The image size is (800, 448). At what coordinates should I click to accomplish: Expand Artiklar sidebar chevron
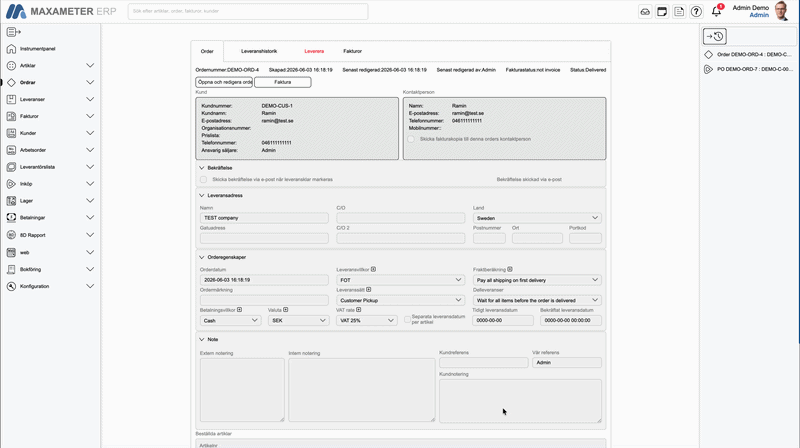point(90,66)
